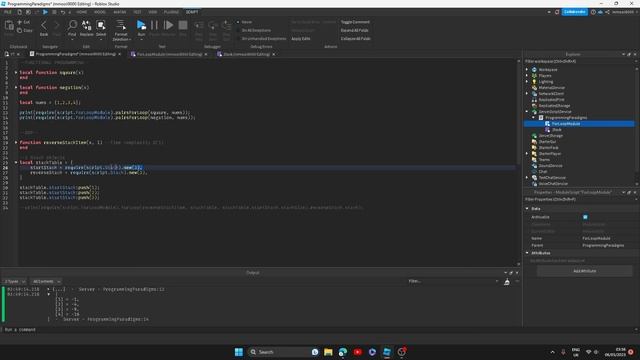Image resolution: width=640 pixels, height=360 pixels.
Task: Collapse the ProgrammingParadigms script node
Action: [x=533, y=118]
